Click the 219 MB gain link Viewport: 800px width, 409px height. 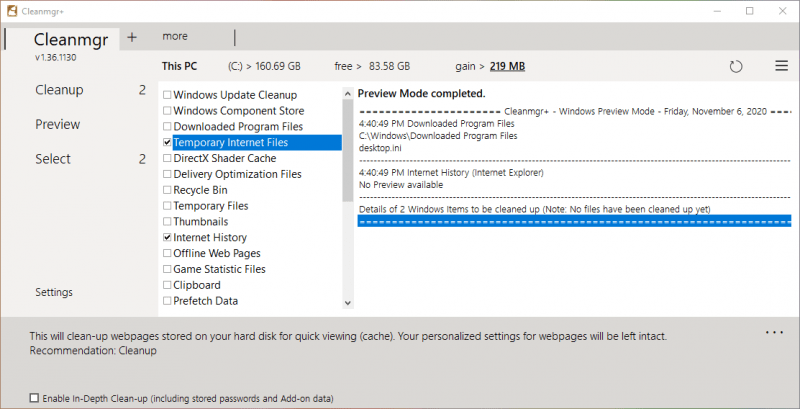(507, 67)
